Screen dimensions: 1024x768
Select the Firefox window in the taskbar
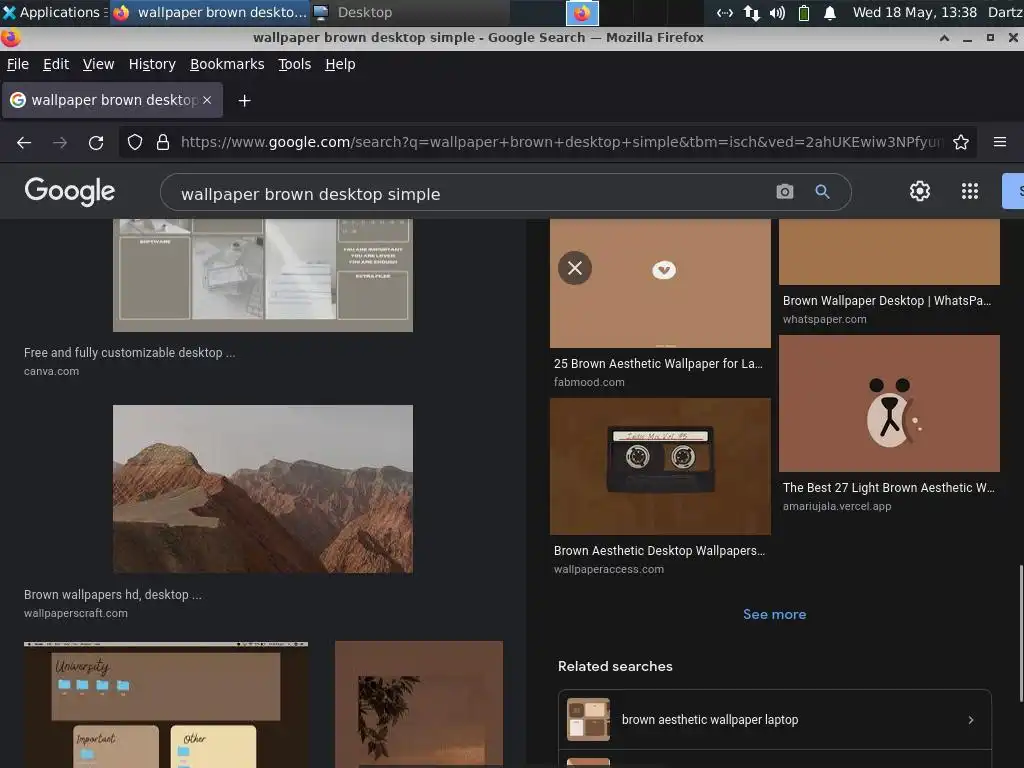click(x=209, y=12)
